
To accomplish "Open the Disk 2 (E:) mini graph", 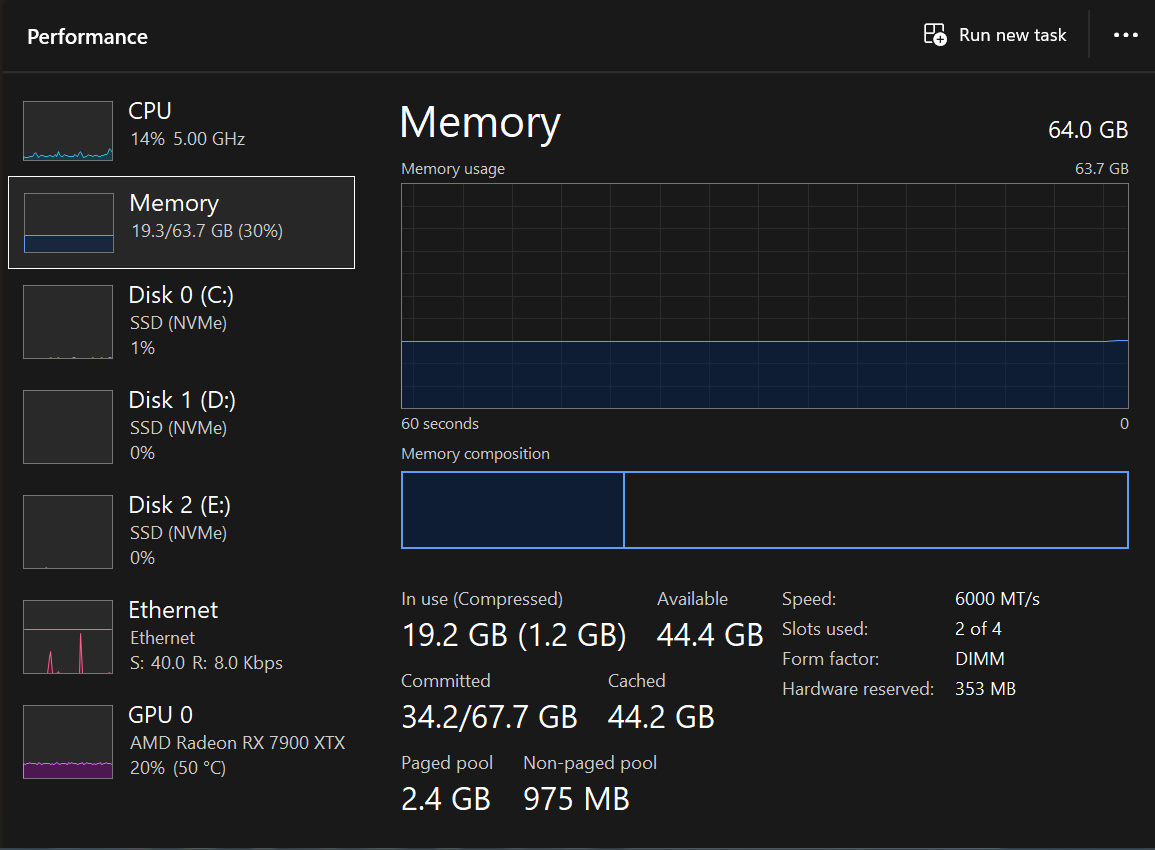I will tap(68, 532).
